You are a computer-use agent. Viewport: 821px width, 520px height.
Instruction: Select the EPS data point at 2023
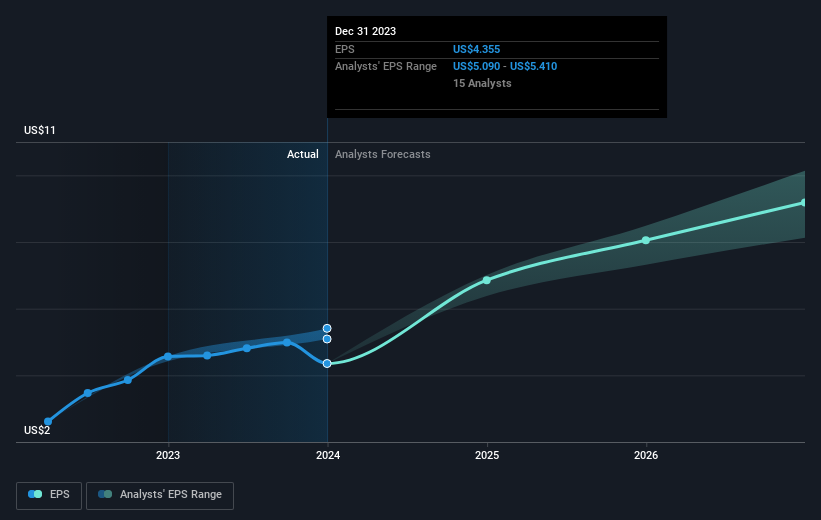168,357
